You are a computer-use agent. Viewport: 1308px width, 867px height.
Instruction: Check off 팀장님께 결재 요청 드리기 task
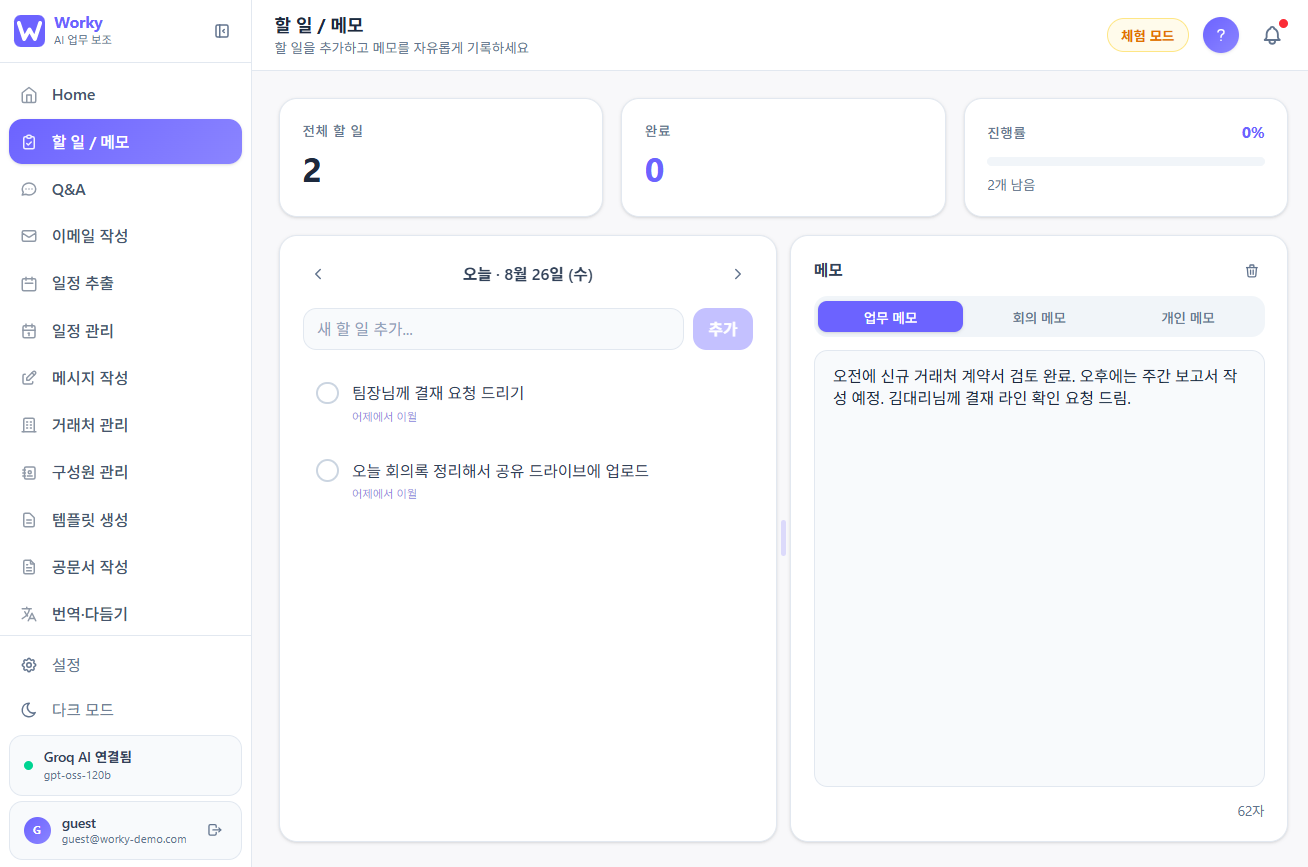(327, 393)
